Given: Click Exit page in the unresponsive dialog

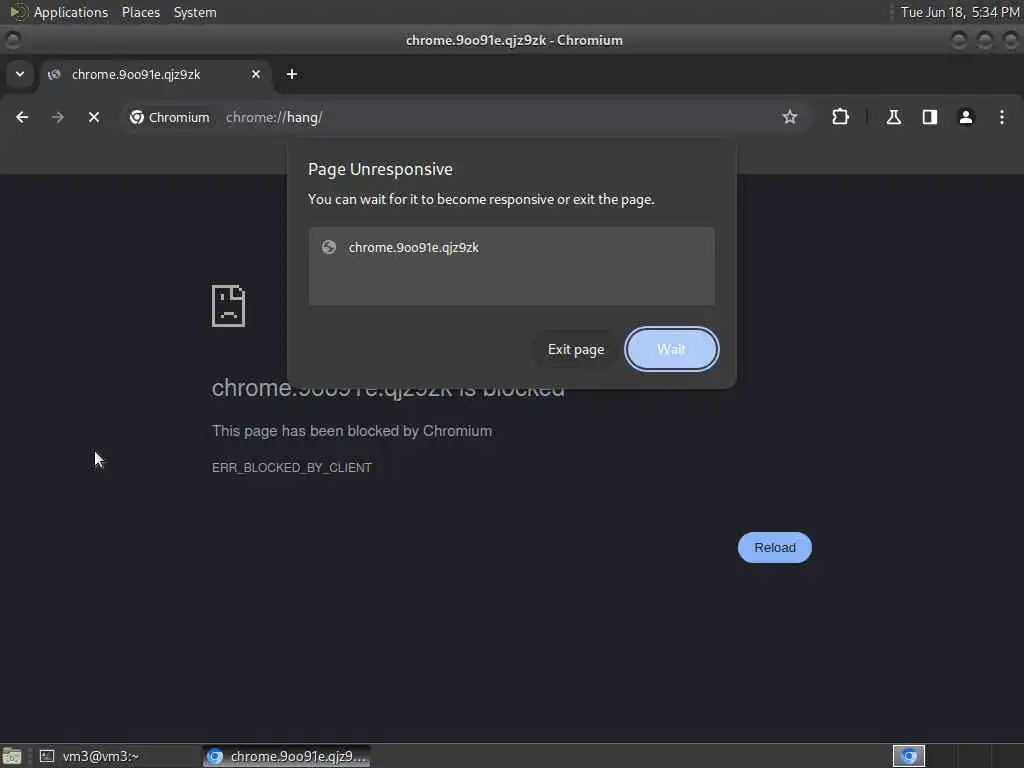Looking at the screenshot, I should point(576,349).
